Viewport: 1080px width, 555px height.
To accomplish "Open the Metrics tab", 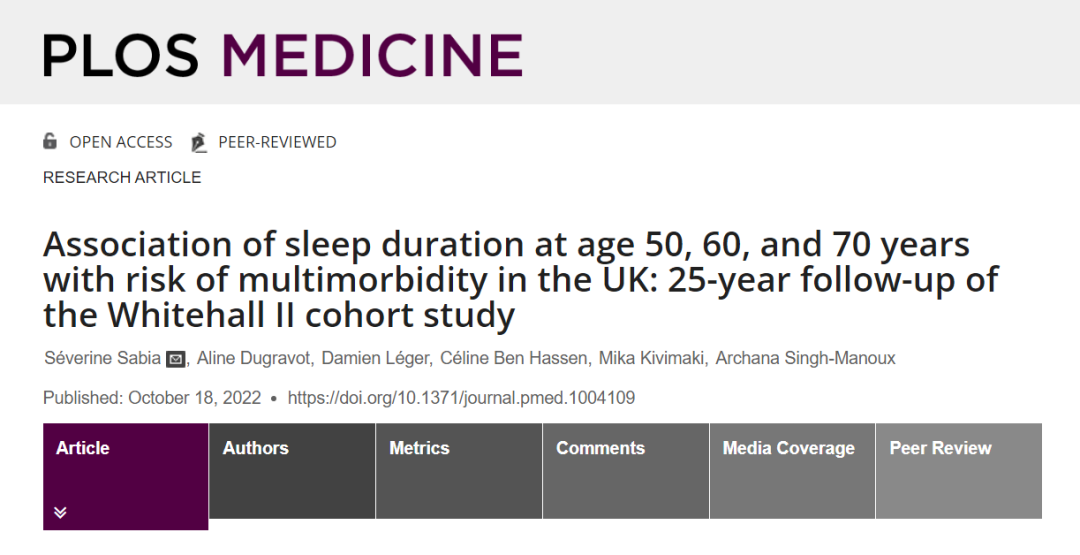I will (459, 471).
